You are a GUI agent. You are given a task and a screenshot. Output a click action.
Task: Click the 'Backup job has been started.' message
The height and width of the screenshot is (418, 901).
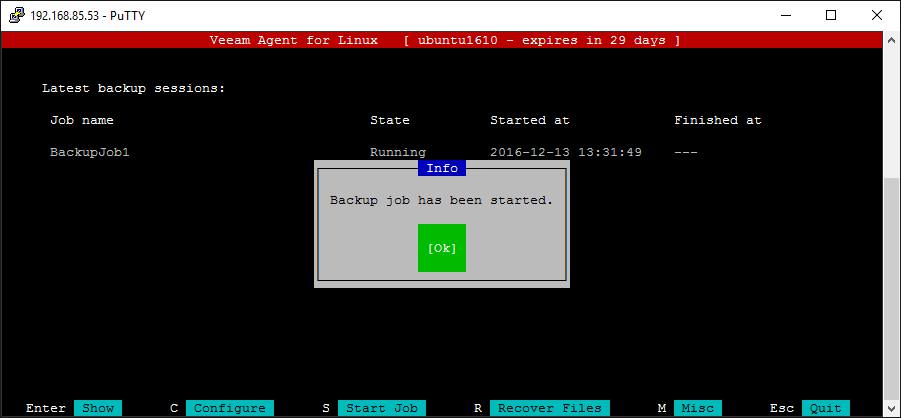(441, 201)
